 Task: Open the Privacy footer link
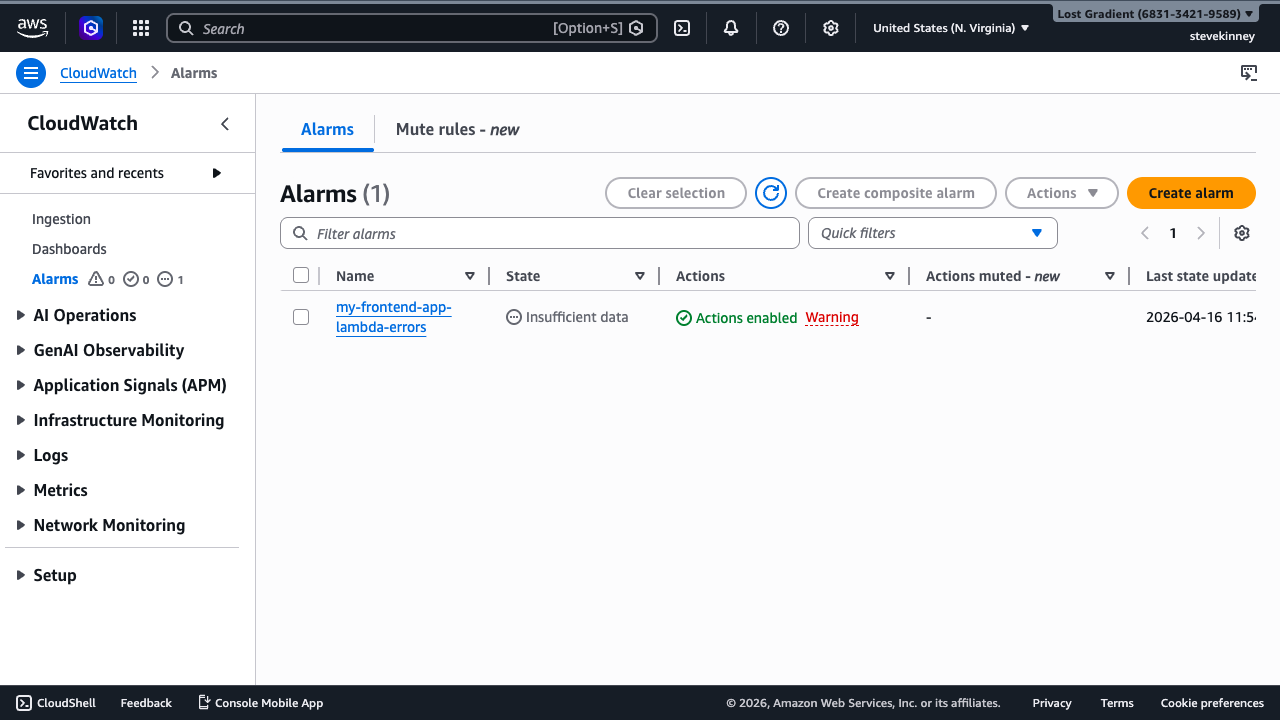click(1052, 703)
